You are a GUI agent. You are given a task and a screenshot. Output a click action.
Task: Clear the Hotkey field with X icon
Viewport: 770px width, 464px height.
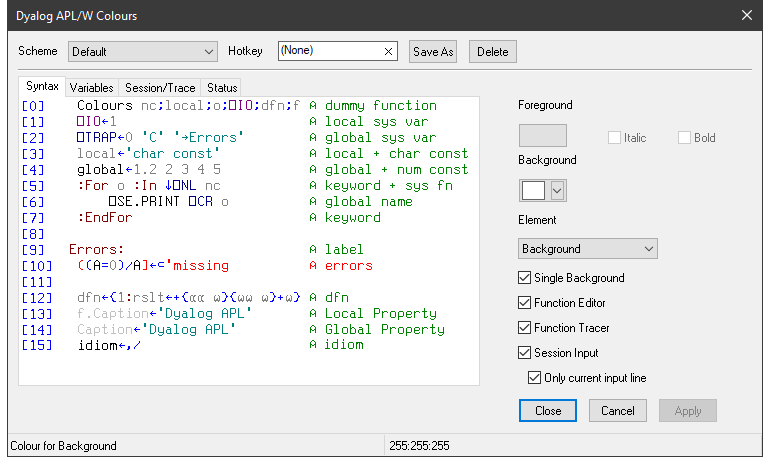388,51
